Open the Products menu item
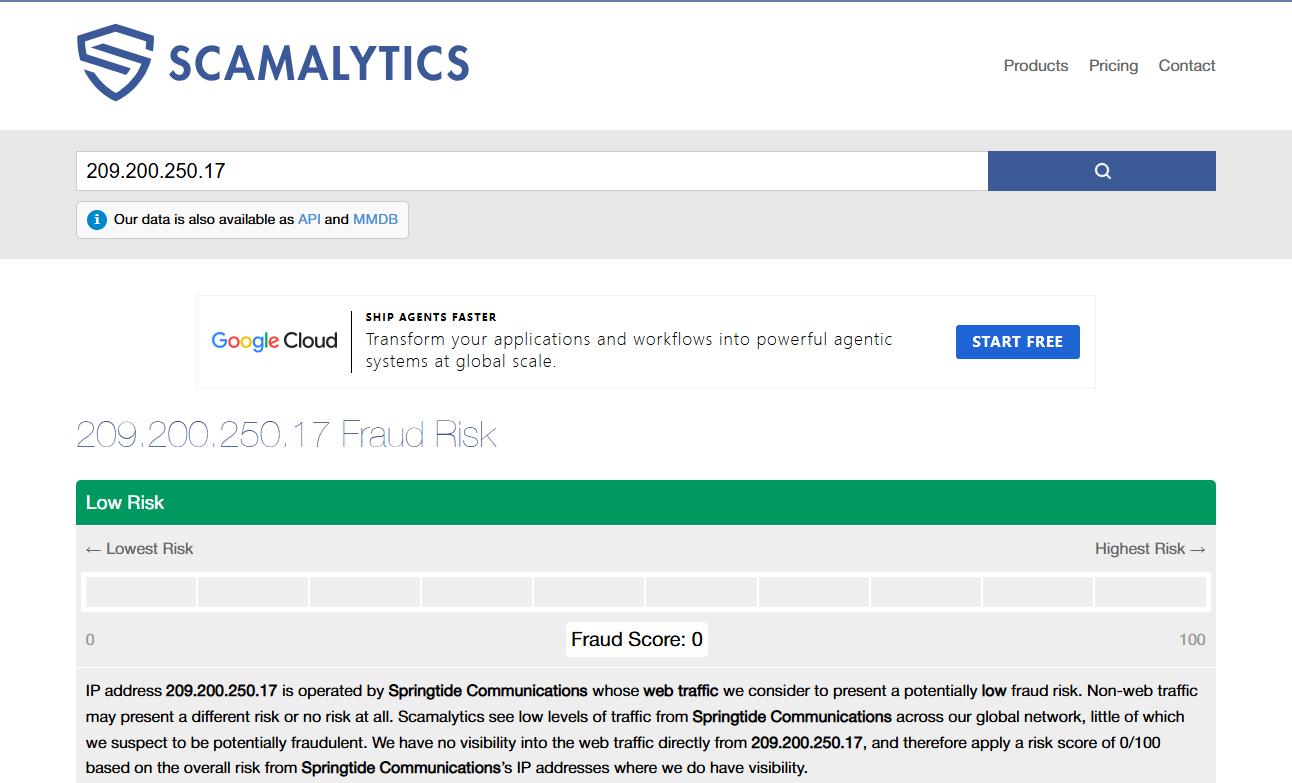 point(1036,66)
